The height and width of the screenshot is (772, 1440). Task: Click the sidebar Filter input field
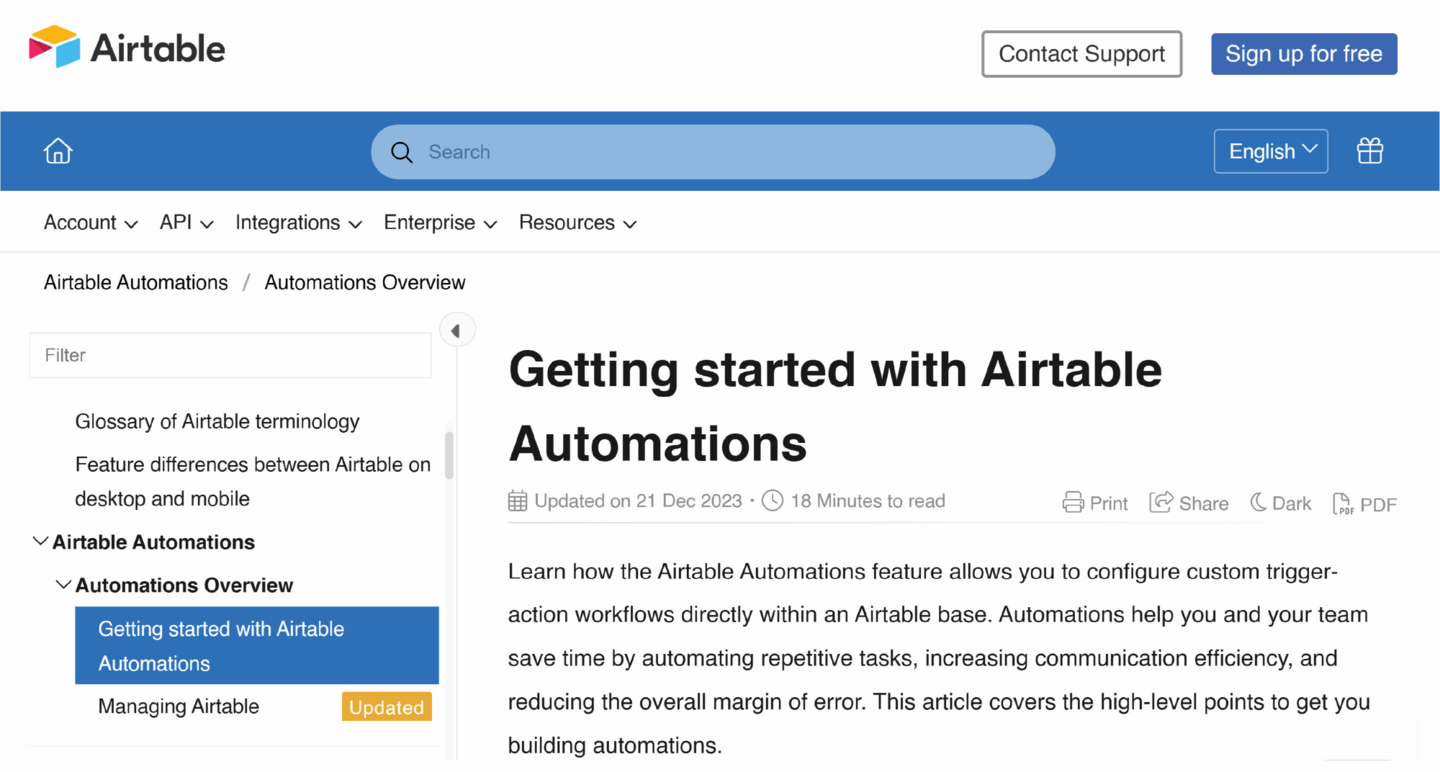(230, 355)
